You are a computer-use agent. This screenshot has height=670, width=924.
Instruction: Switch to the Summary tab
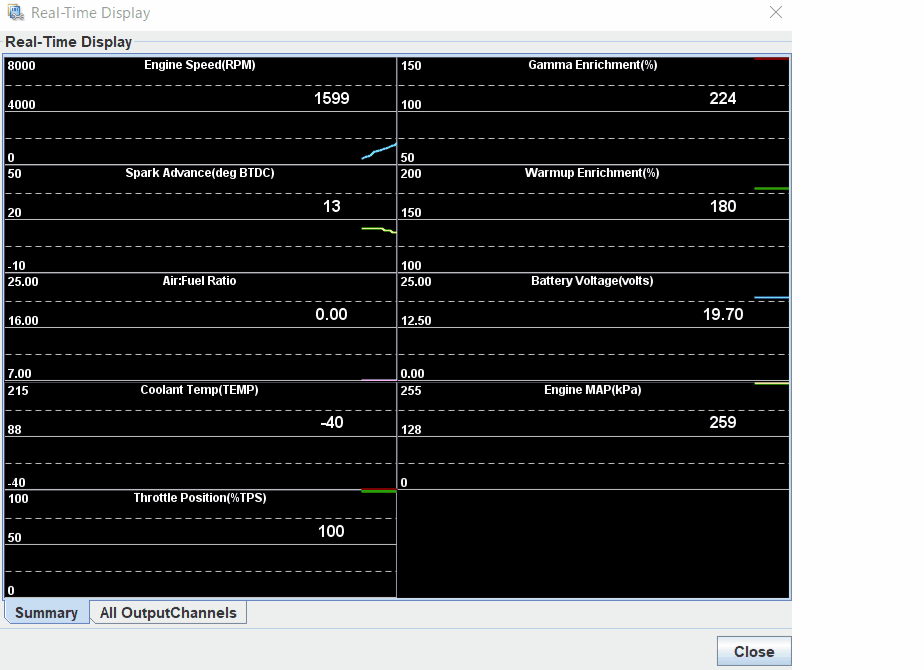(x=46, y=612)
